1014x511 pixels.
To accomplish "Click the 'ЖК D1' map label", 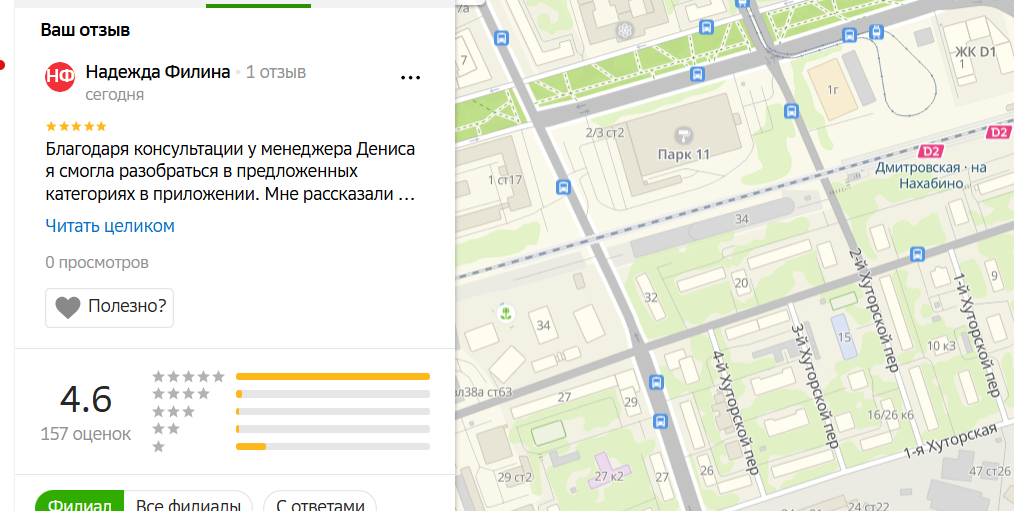I will click(x=975, y=52).
